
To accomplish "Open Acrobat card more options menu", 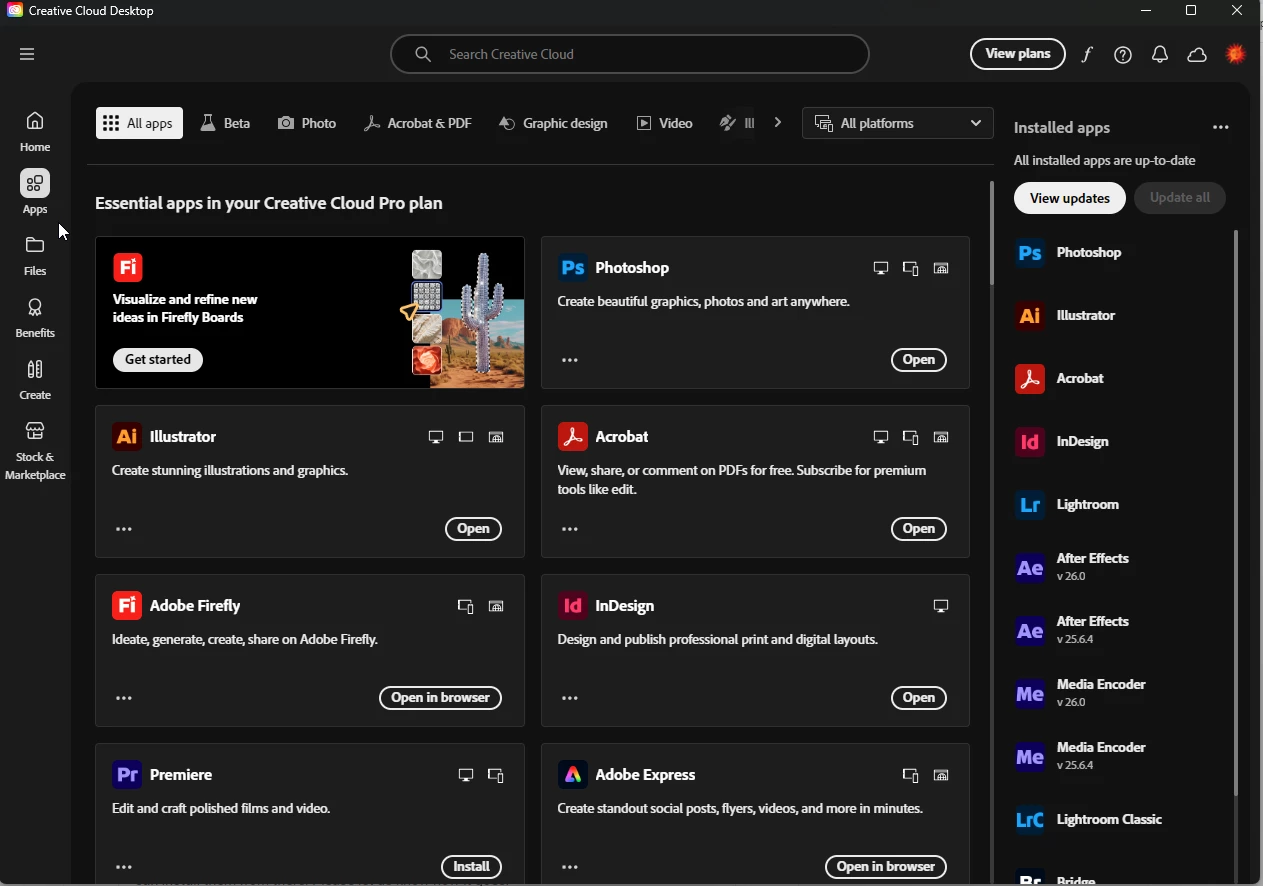I will point(570,529).
